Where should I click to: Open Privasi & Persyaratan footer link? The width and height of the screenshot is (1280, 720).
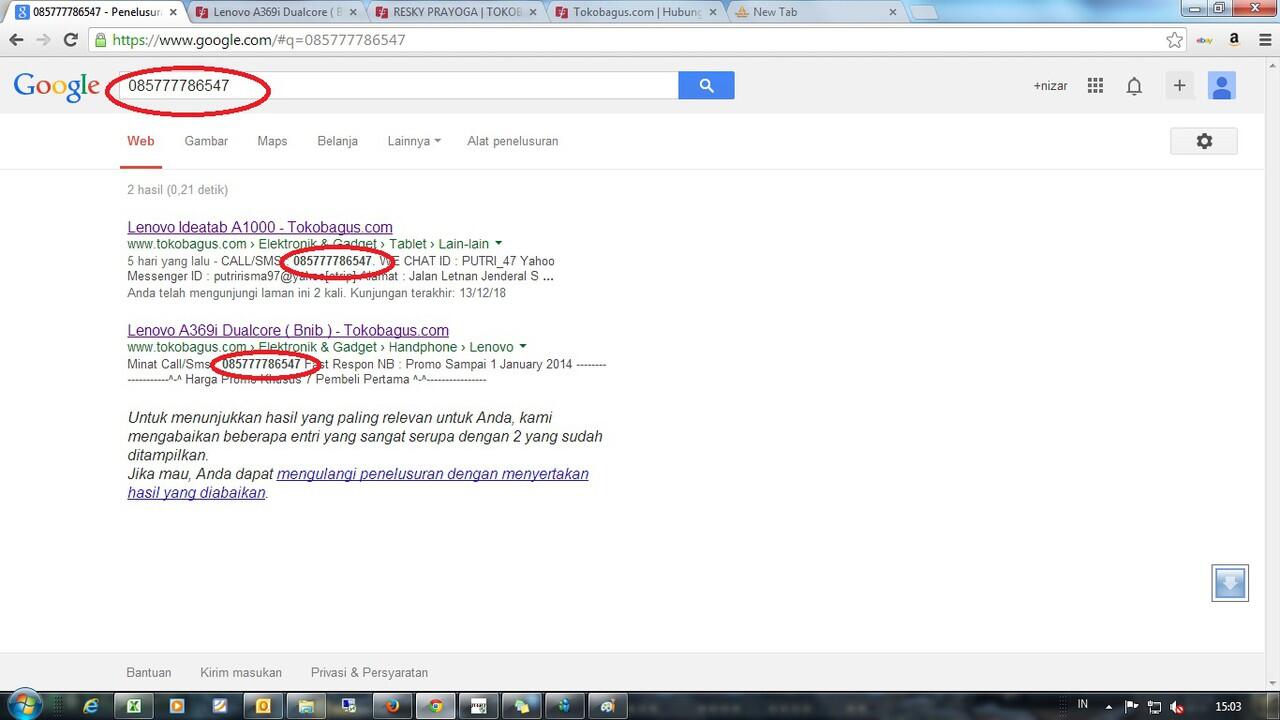point(369,673)
